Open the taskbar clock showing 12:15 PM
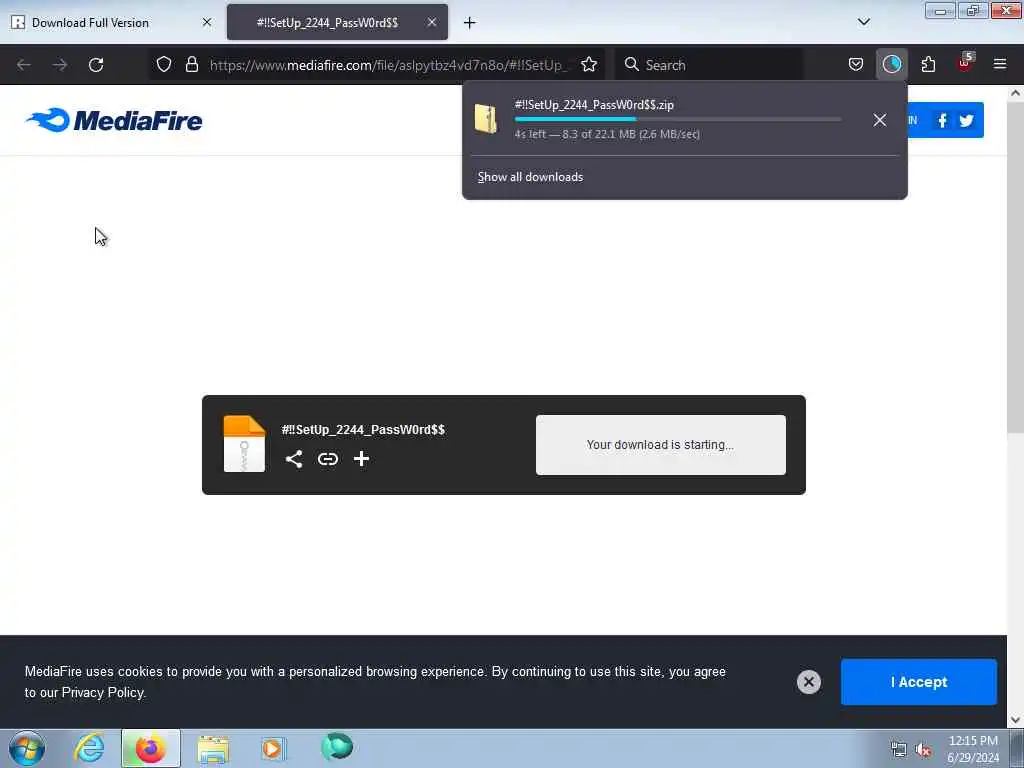1024x768 pixels. [x=973, y=749]
